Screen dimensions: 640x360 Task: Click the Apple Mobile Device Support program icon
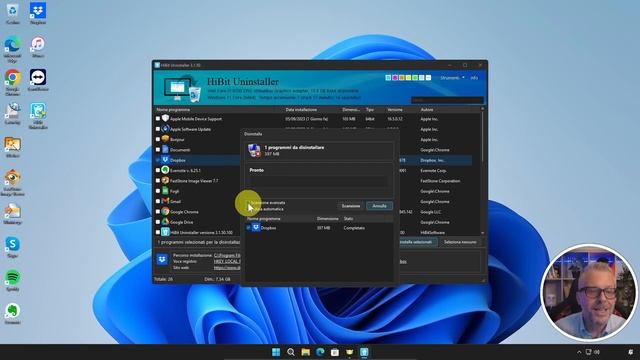coord(165,118)
